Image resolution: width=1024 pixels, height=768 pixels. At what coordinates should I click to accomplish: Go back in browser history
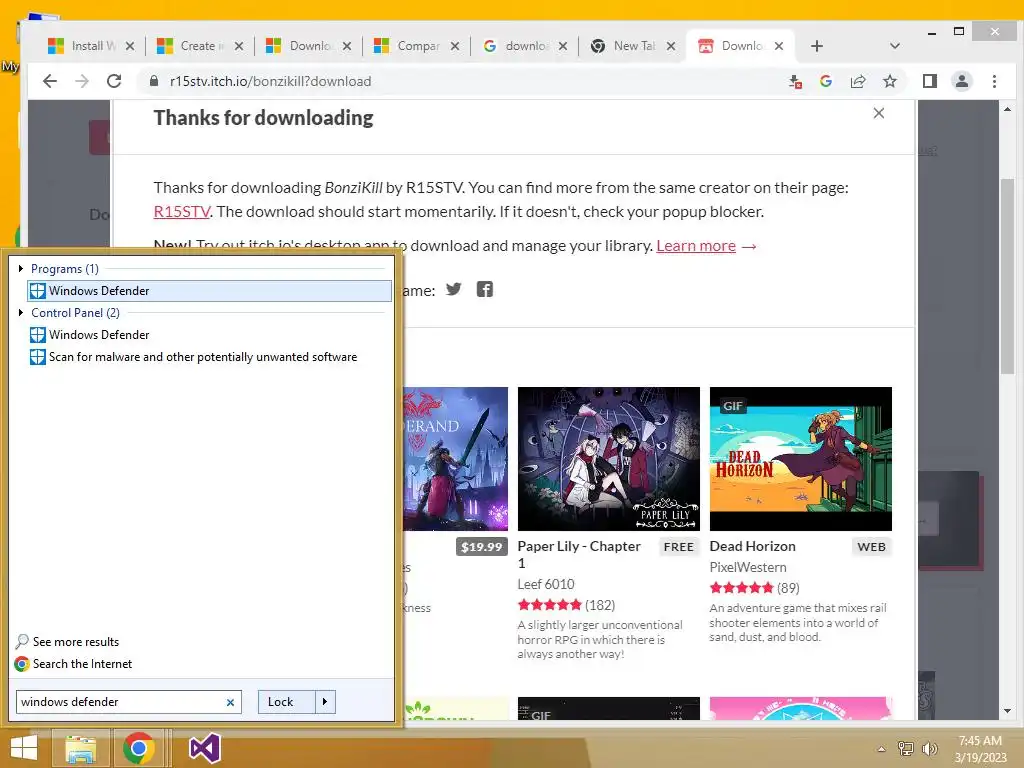(50, 81)
